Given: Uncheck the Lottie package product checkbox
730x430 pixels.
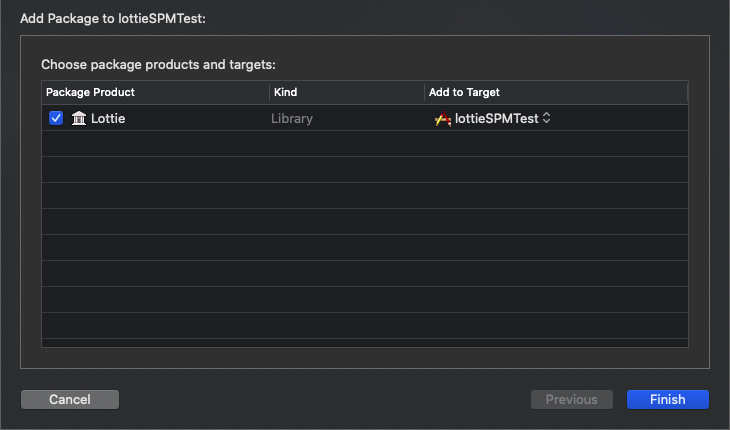Looking at the screenshot, I should [x=56, y=118].
